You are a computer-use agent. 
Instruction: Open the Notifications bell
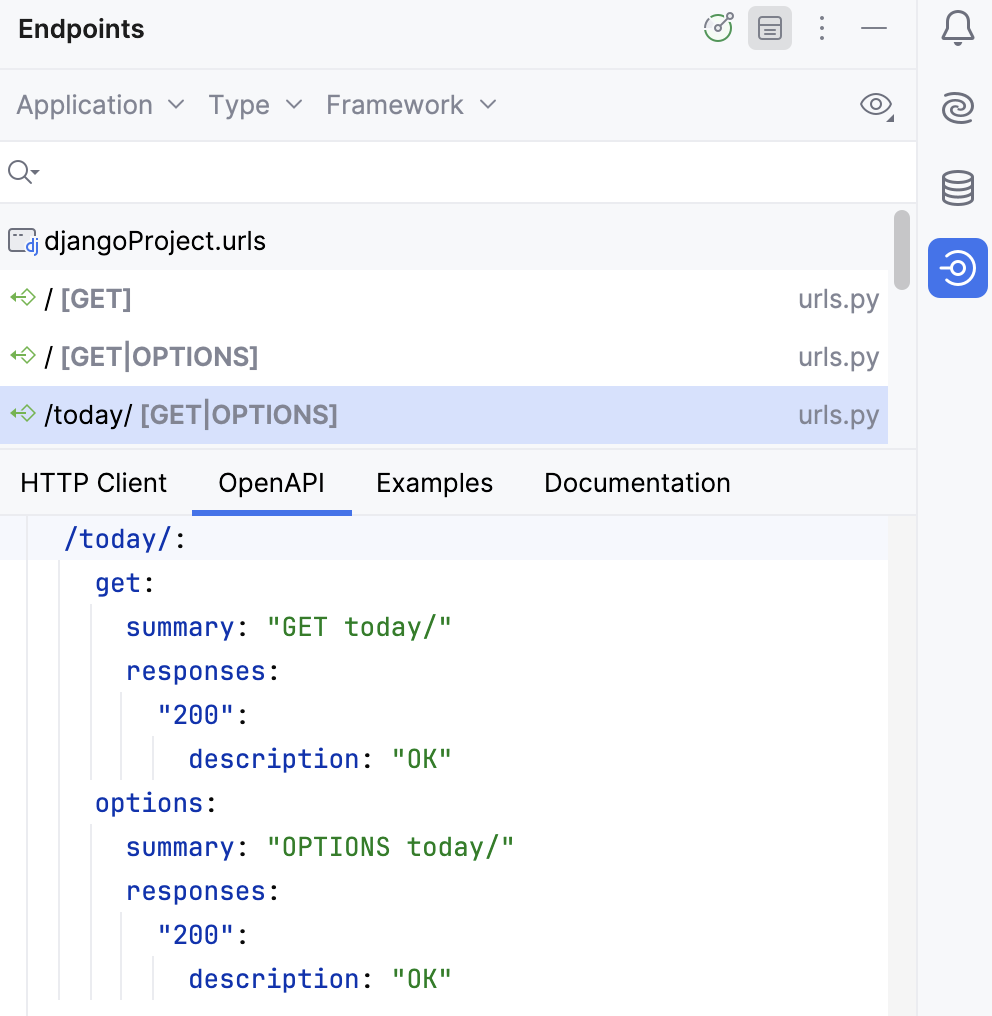click(x=957, y=28)
